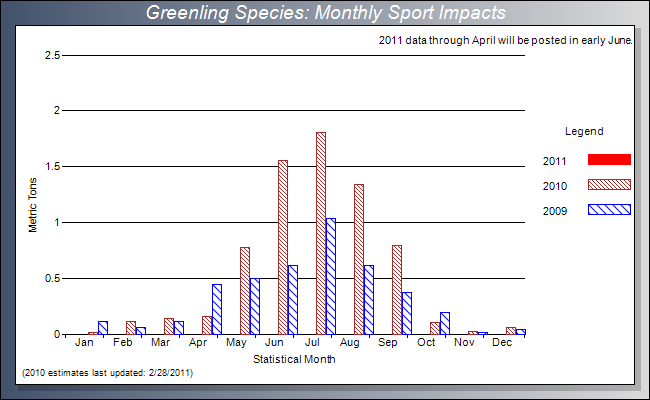
Task: Click the Statistical Month axis title
Action: [x=294, y=359]
